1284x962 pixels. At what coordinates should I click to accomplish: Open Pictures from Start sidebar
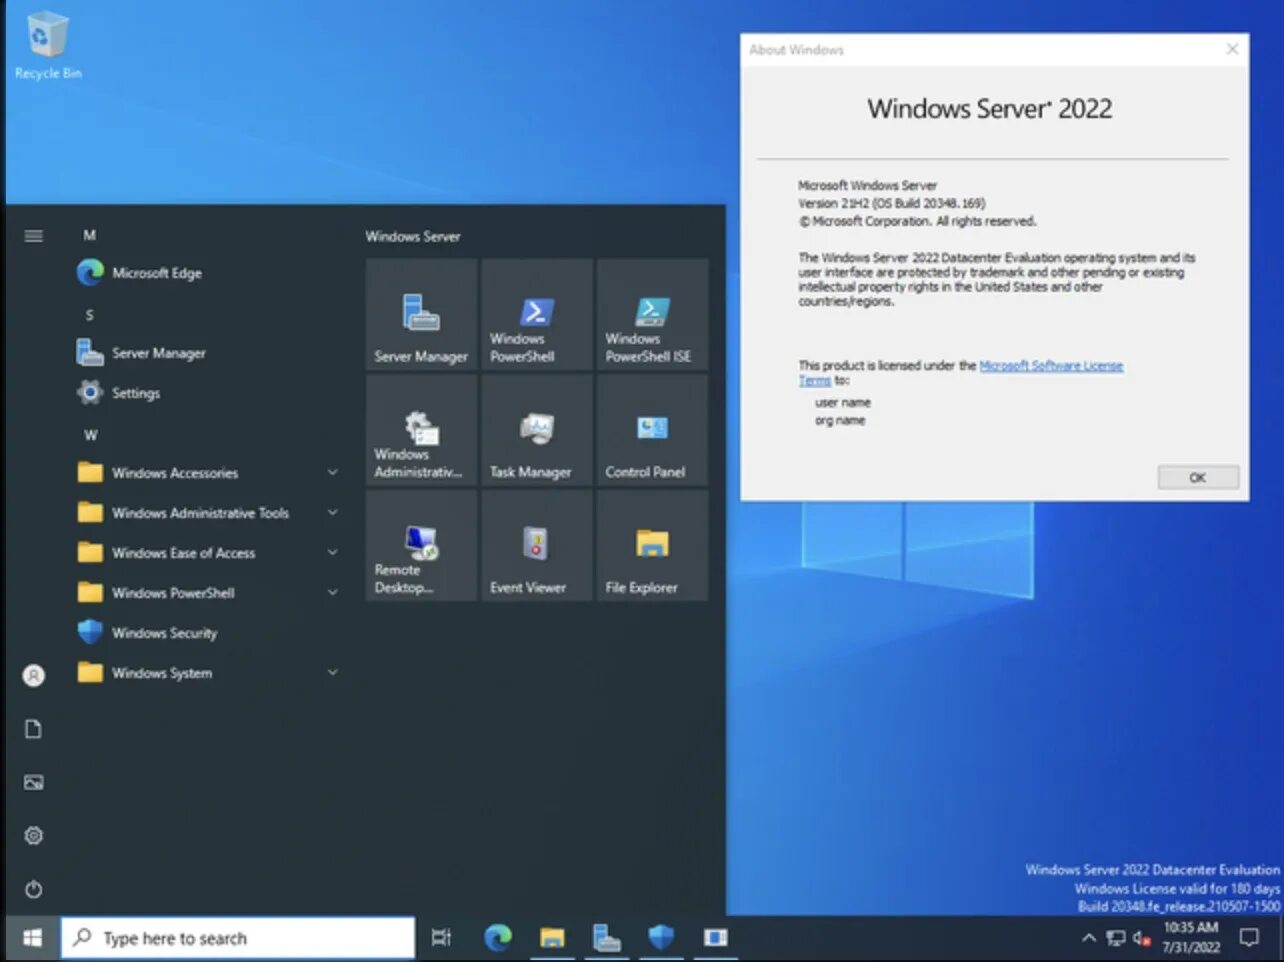(33, 782)
